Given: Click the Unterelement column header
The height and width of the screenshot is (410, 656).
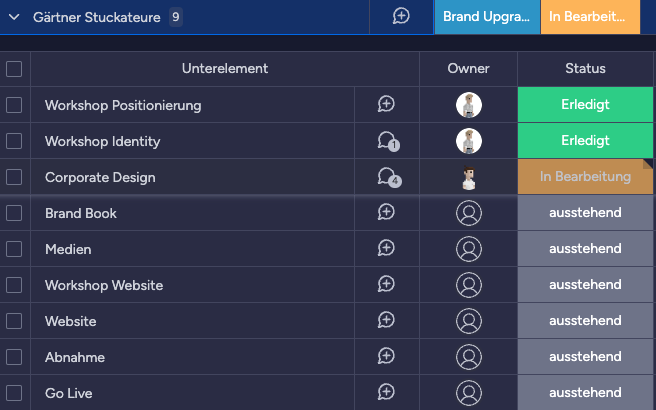Looking at the screenshot, I should [x=224, y=68].
